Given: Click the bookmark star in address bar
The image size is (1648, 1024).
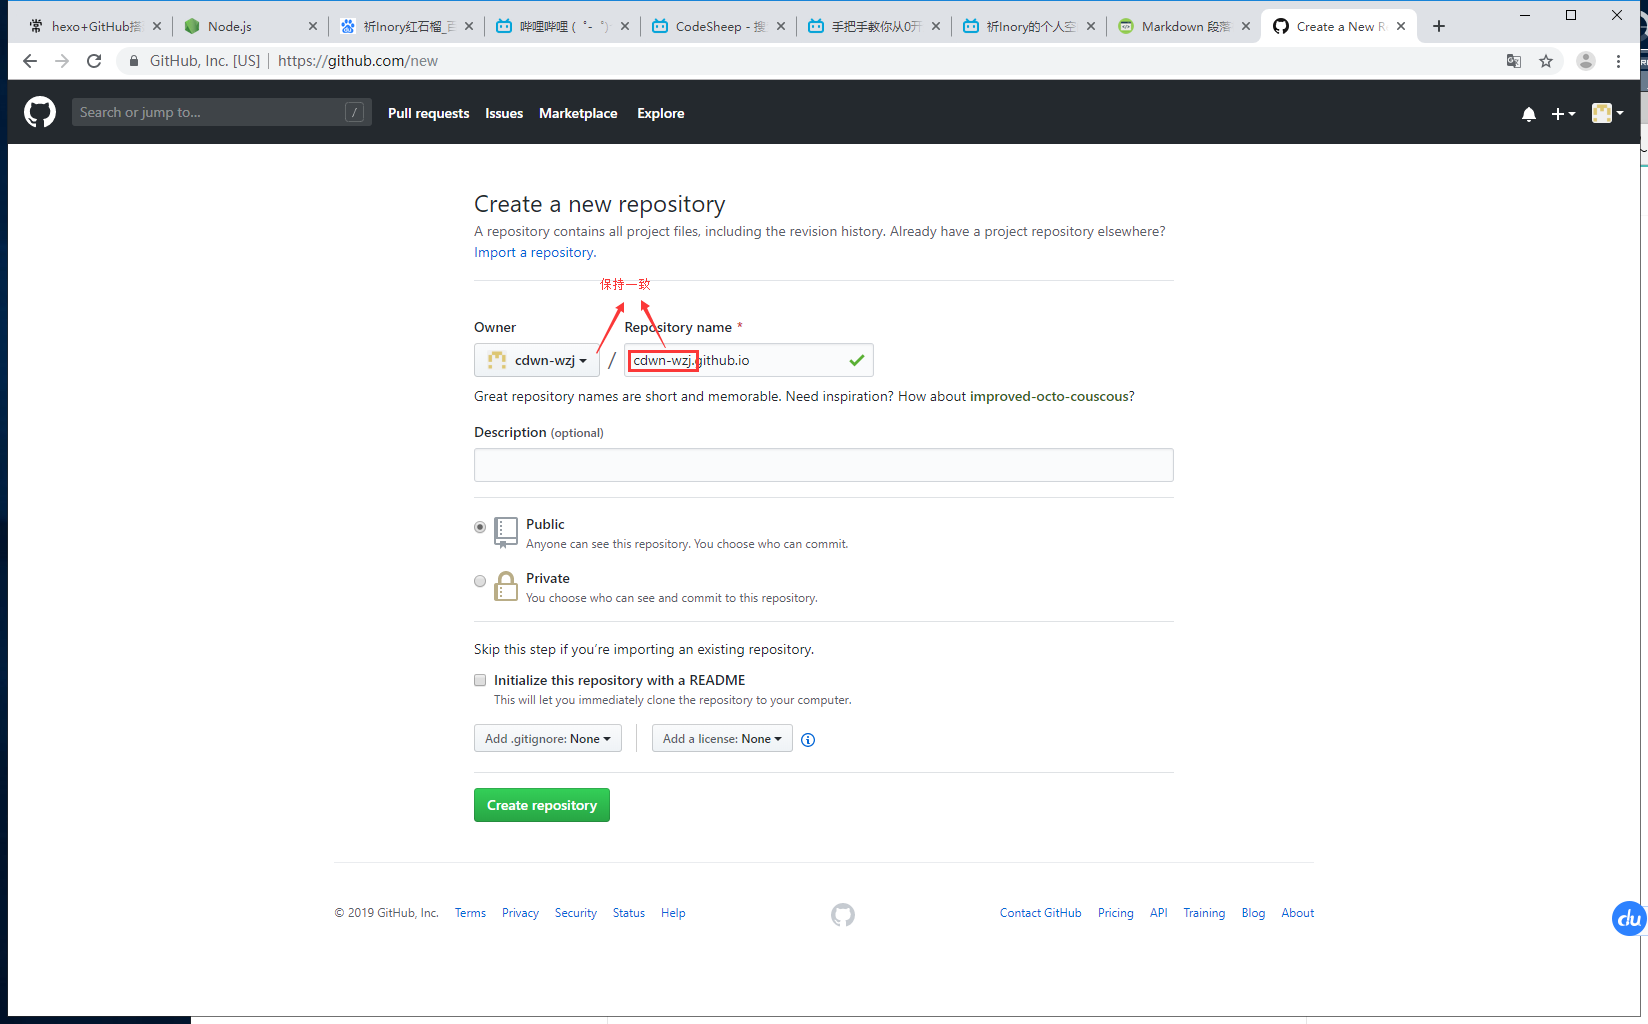Looking at the screenshot, I should (1546, 61).
